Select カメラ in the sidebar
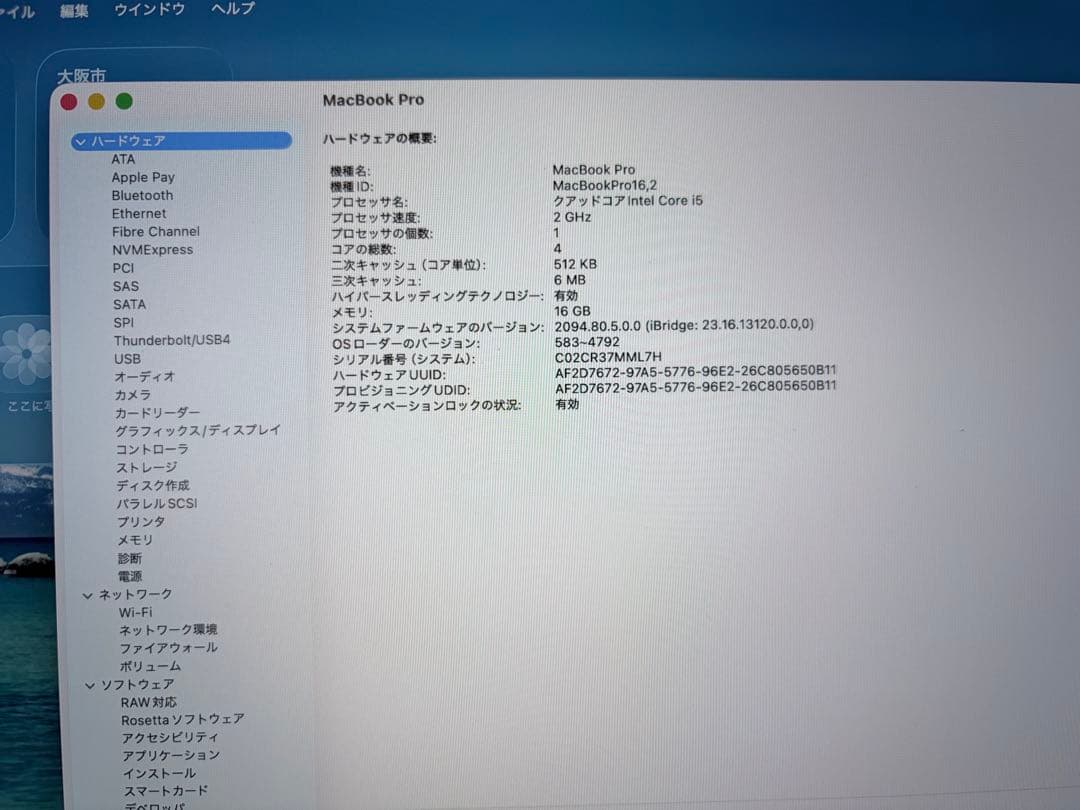Screen dimensions: 1080x810 coord(133,395)
